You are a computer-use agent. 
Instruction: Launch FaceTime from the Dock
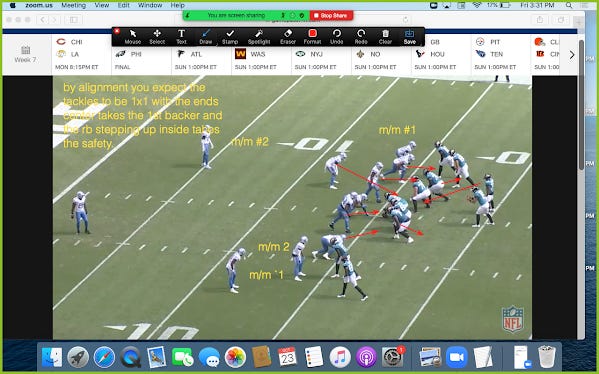click(x=183, y=357)
